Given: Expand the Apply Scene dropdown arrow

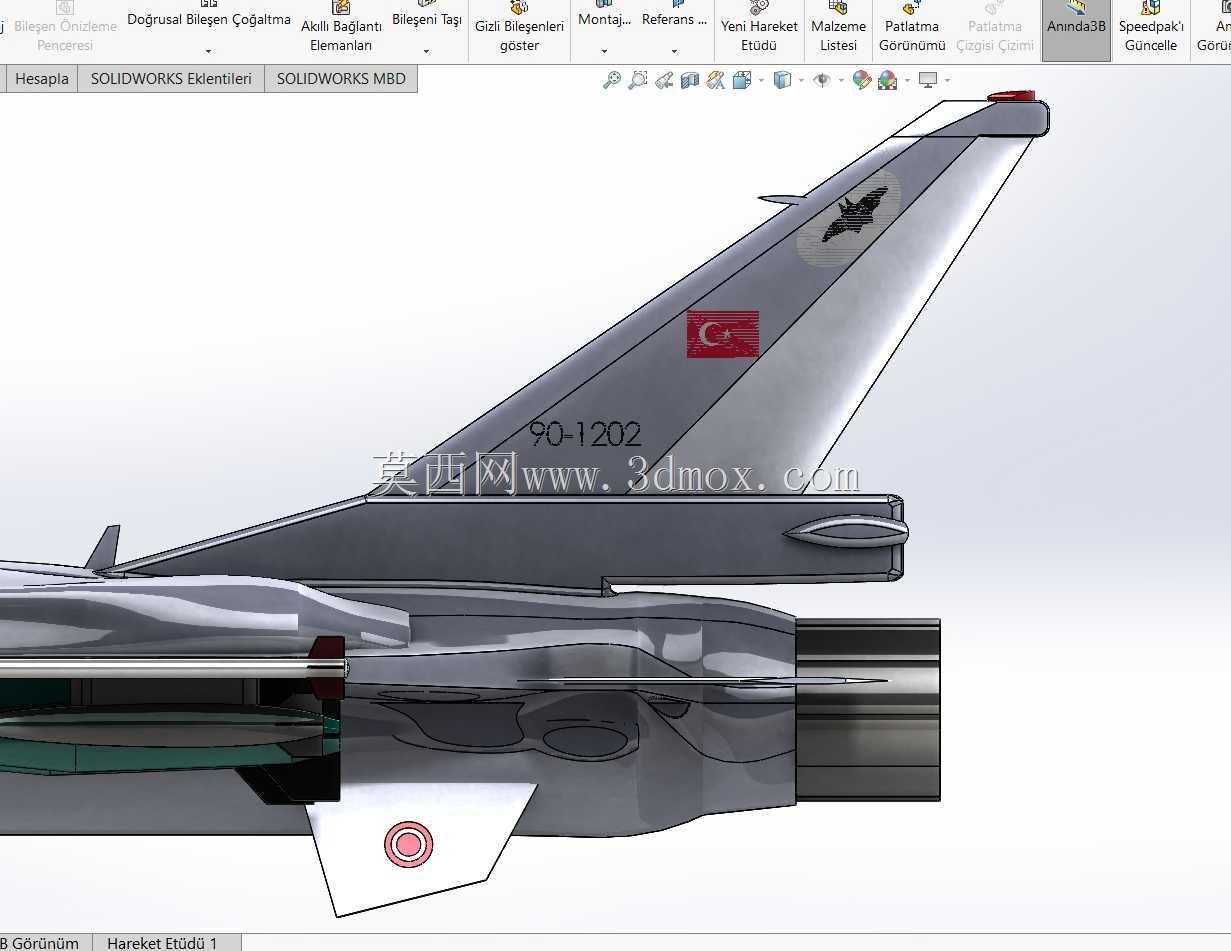Looking at the screenshot, I should 907,80.
